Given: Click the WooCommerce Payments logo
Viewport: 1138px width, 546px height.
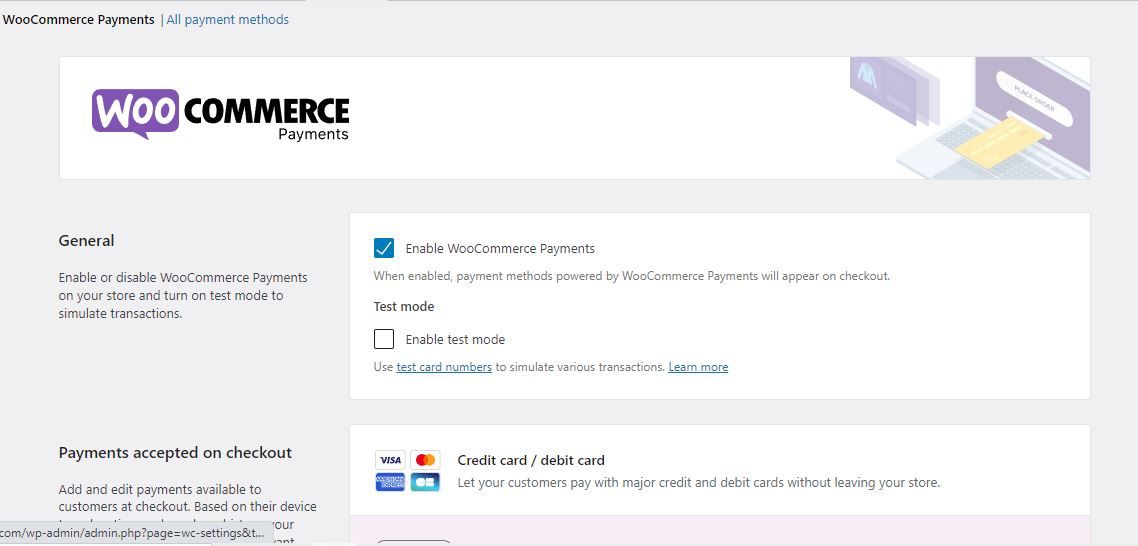Looking at the screenshot, I should 221,115.
